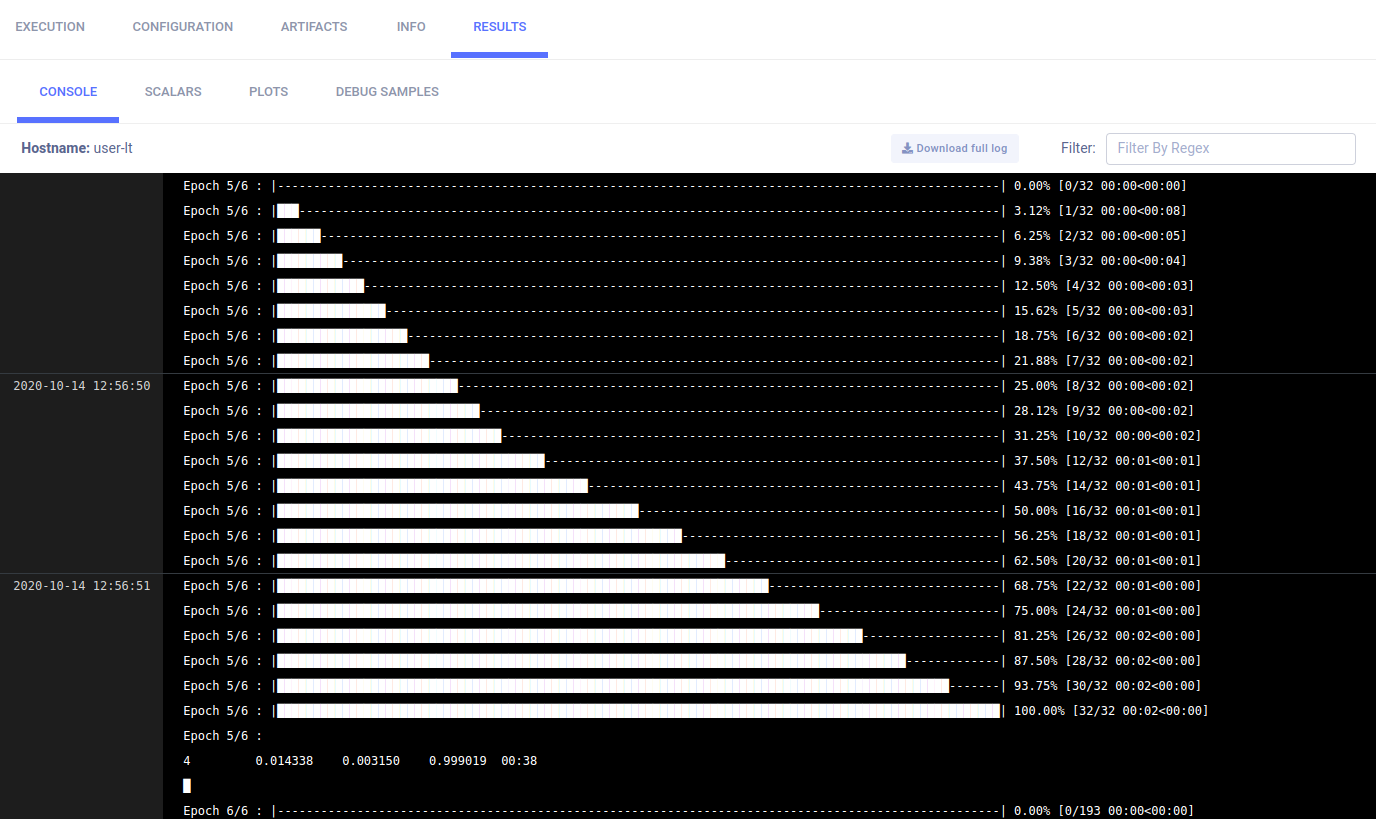Click the 12:56:50 timestamp
Viewport: 1376px width, 819px height.
(x=82, y=386)
